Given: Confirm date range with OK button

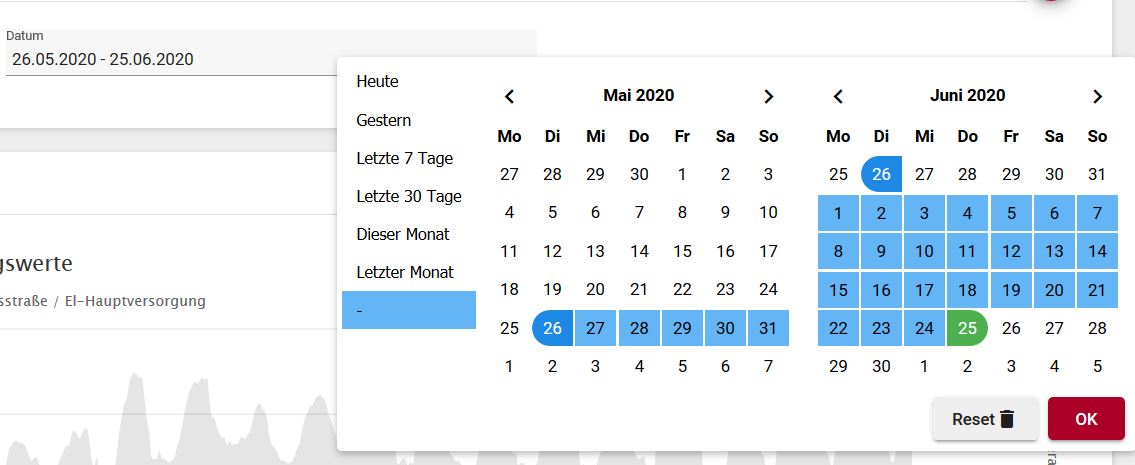Looking at the screenshot, I should click(1086, 419).
